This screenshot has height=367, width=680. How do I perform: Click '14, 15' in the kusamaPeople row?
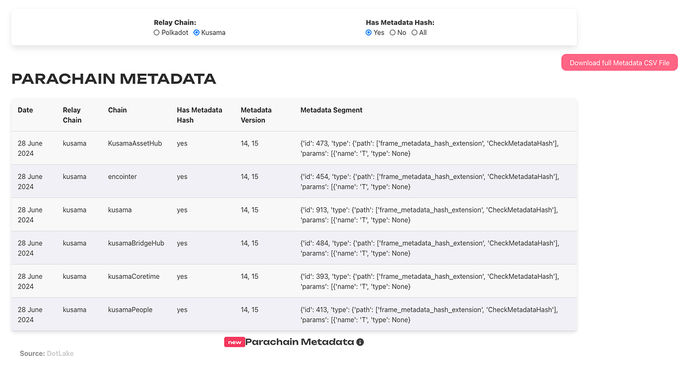[249, 310]
